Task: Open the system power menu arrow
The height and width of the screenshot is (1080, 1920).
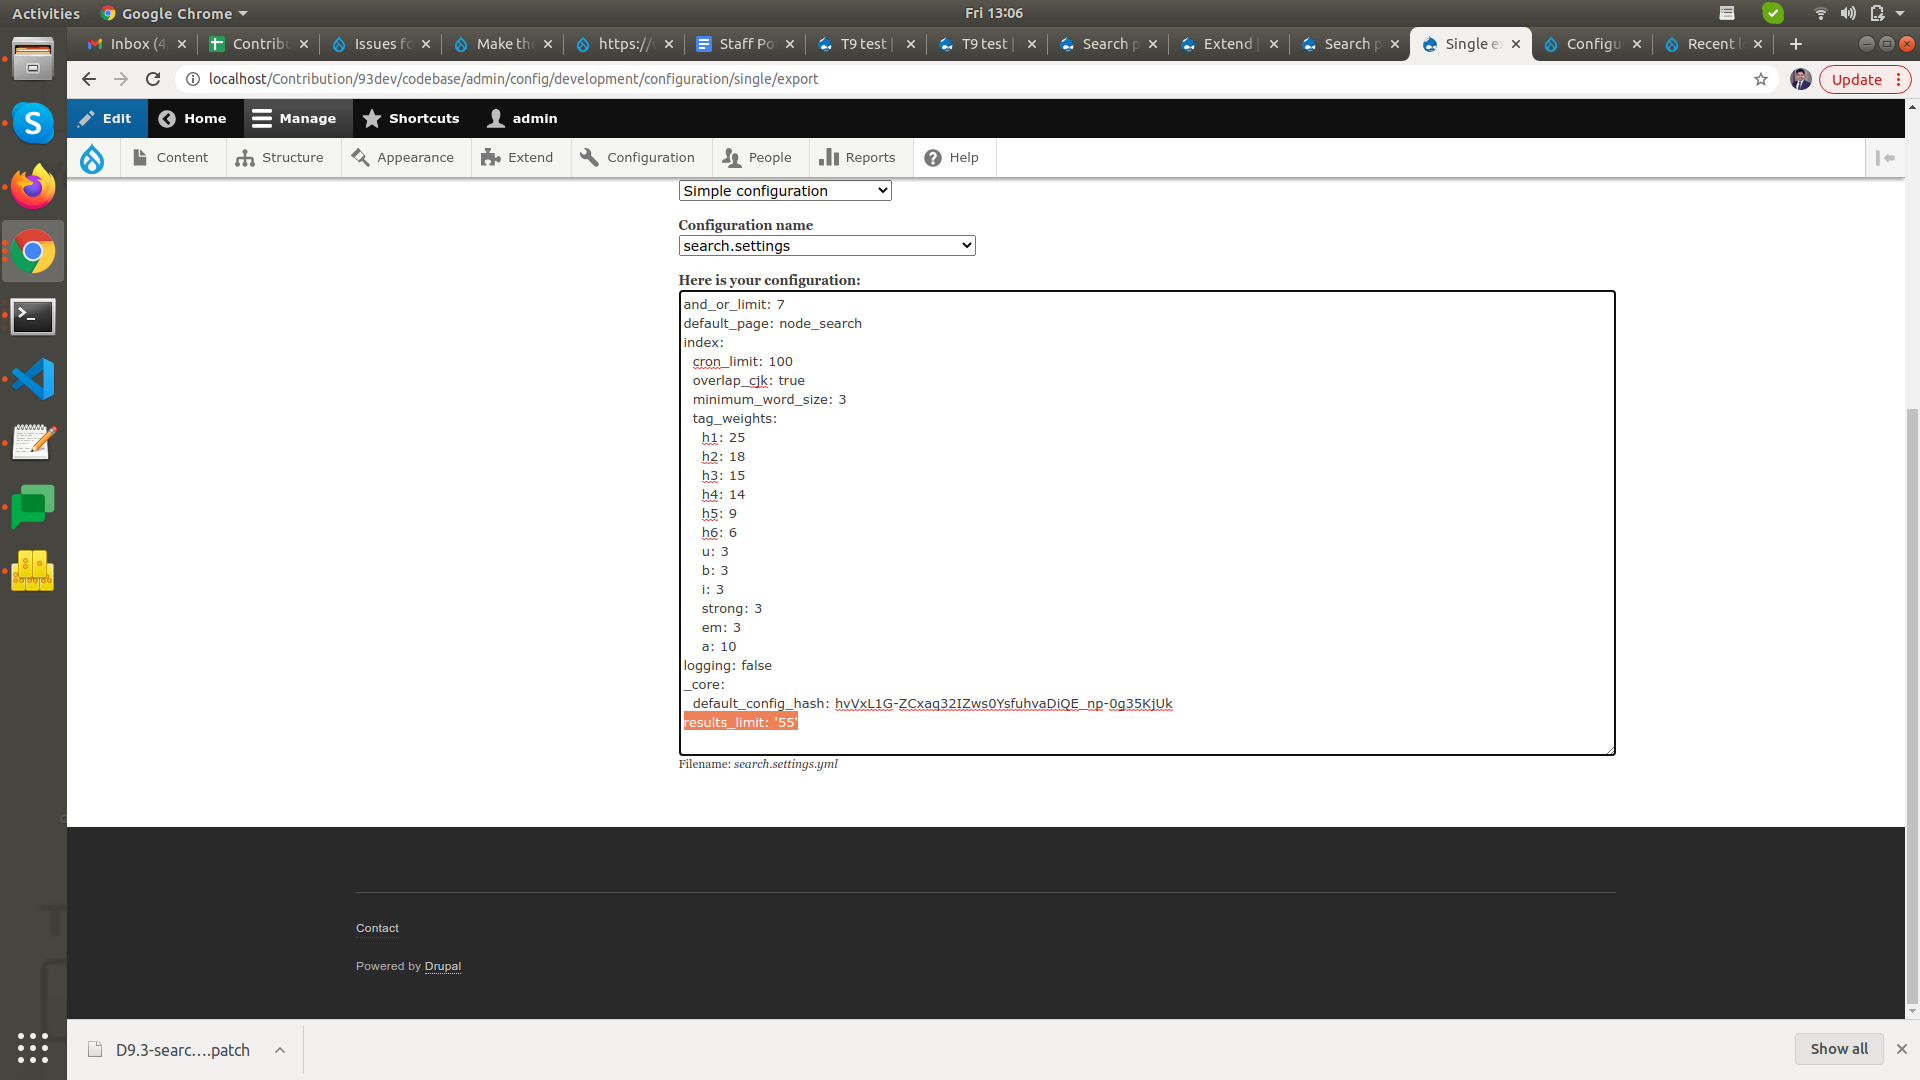Action: pos(1900,13)
